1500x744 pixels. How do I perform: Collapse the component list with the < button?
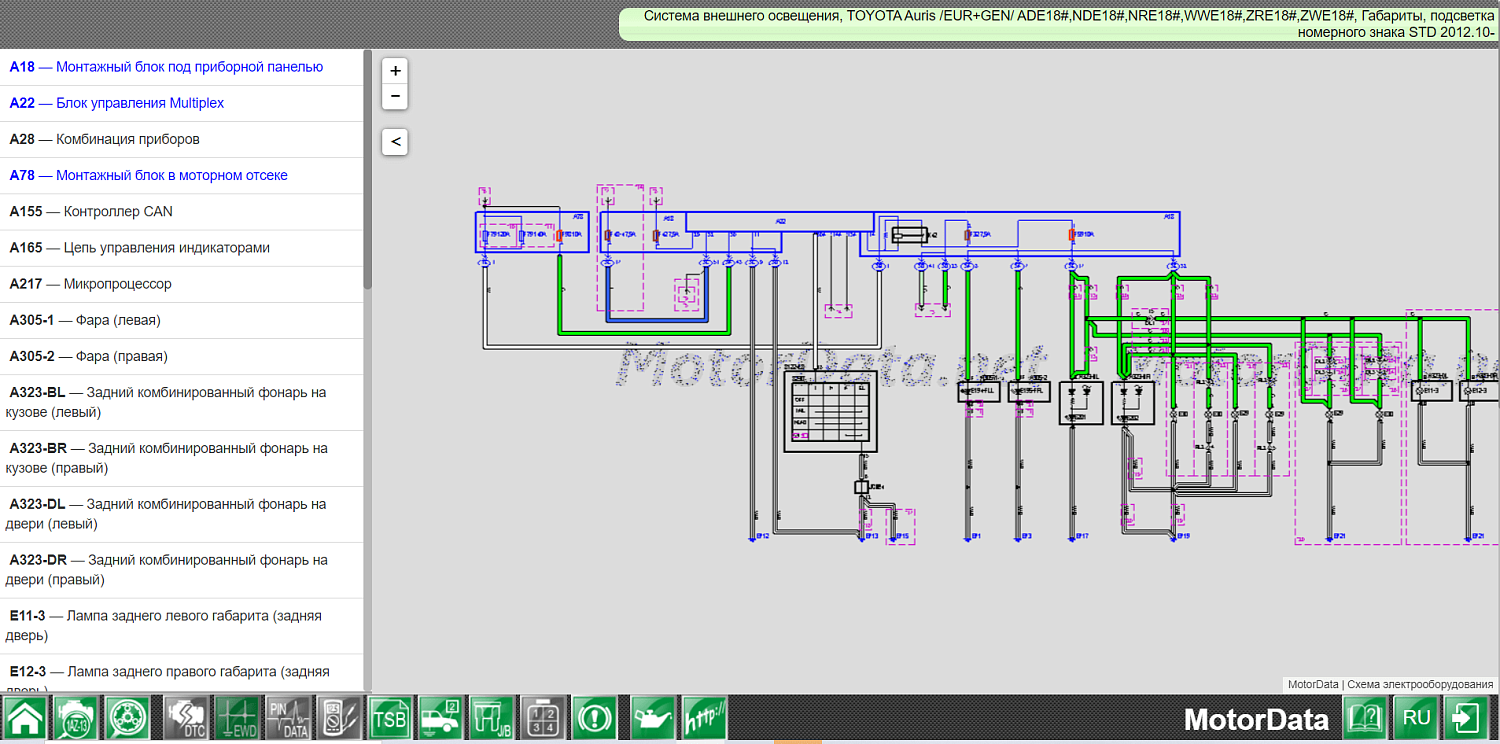pos(396,142)
